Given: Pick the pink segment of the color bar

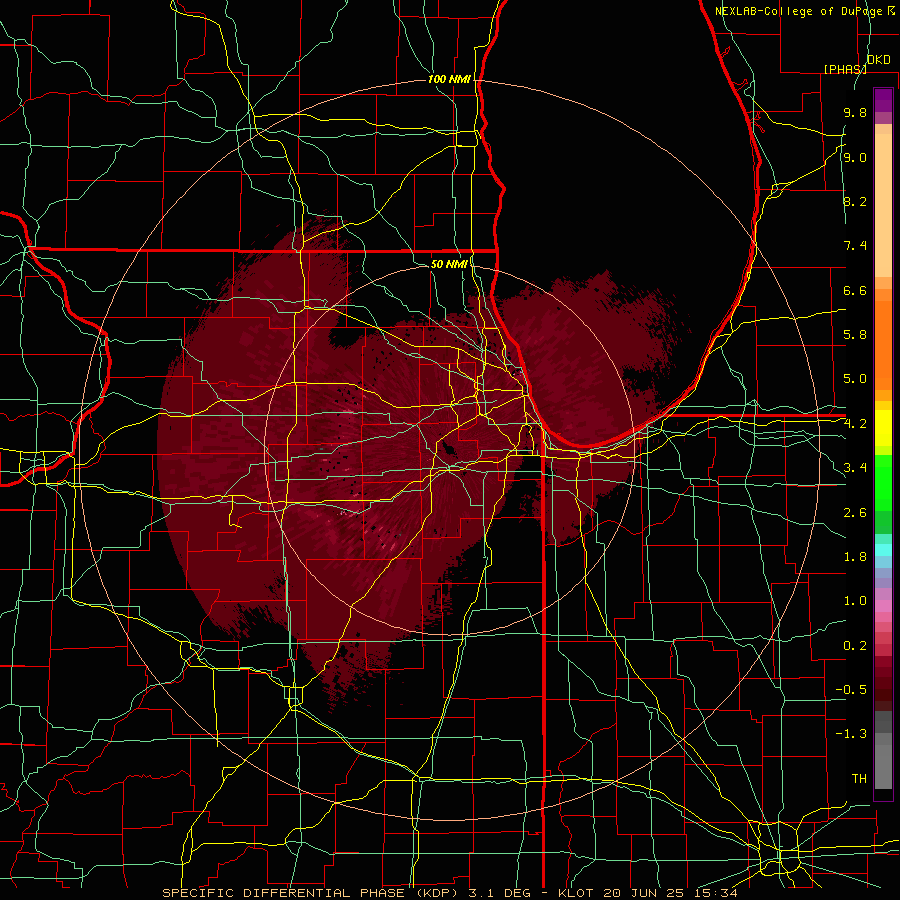Looking at the screenshot, I should pyautogui.click(x=883, y=606).
